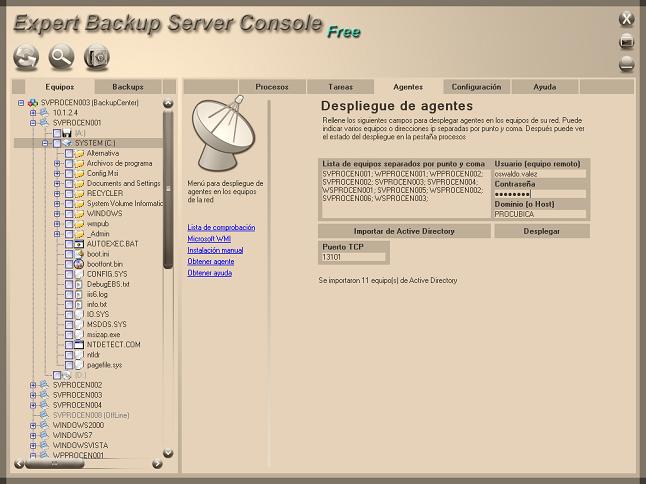Viewport: 646px width, 484px height.
Task: Click the SVPROCEN002 computer icon
Action: tap(44, 385)
